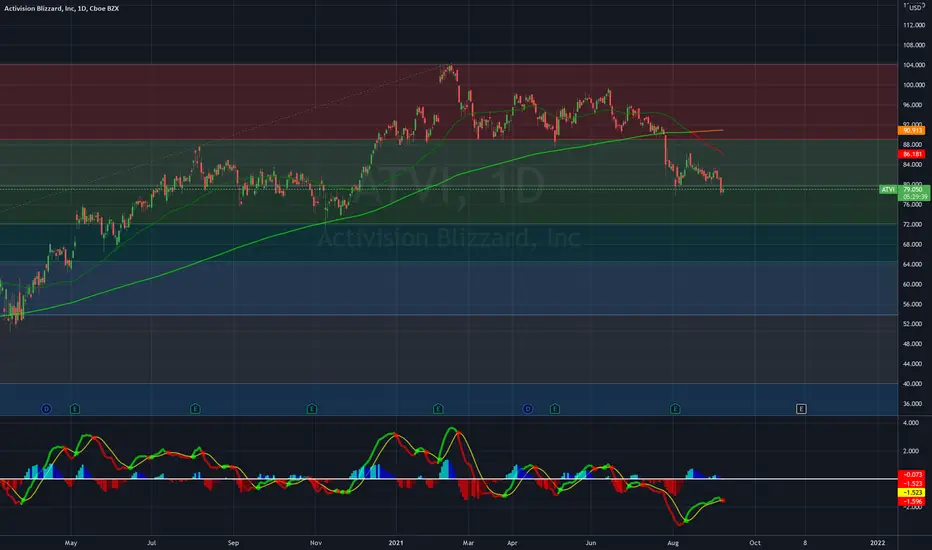
Task: Open the earnings marker between Jul and Sep
Action: (x=195, y=408)
